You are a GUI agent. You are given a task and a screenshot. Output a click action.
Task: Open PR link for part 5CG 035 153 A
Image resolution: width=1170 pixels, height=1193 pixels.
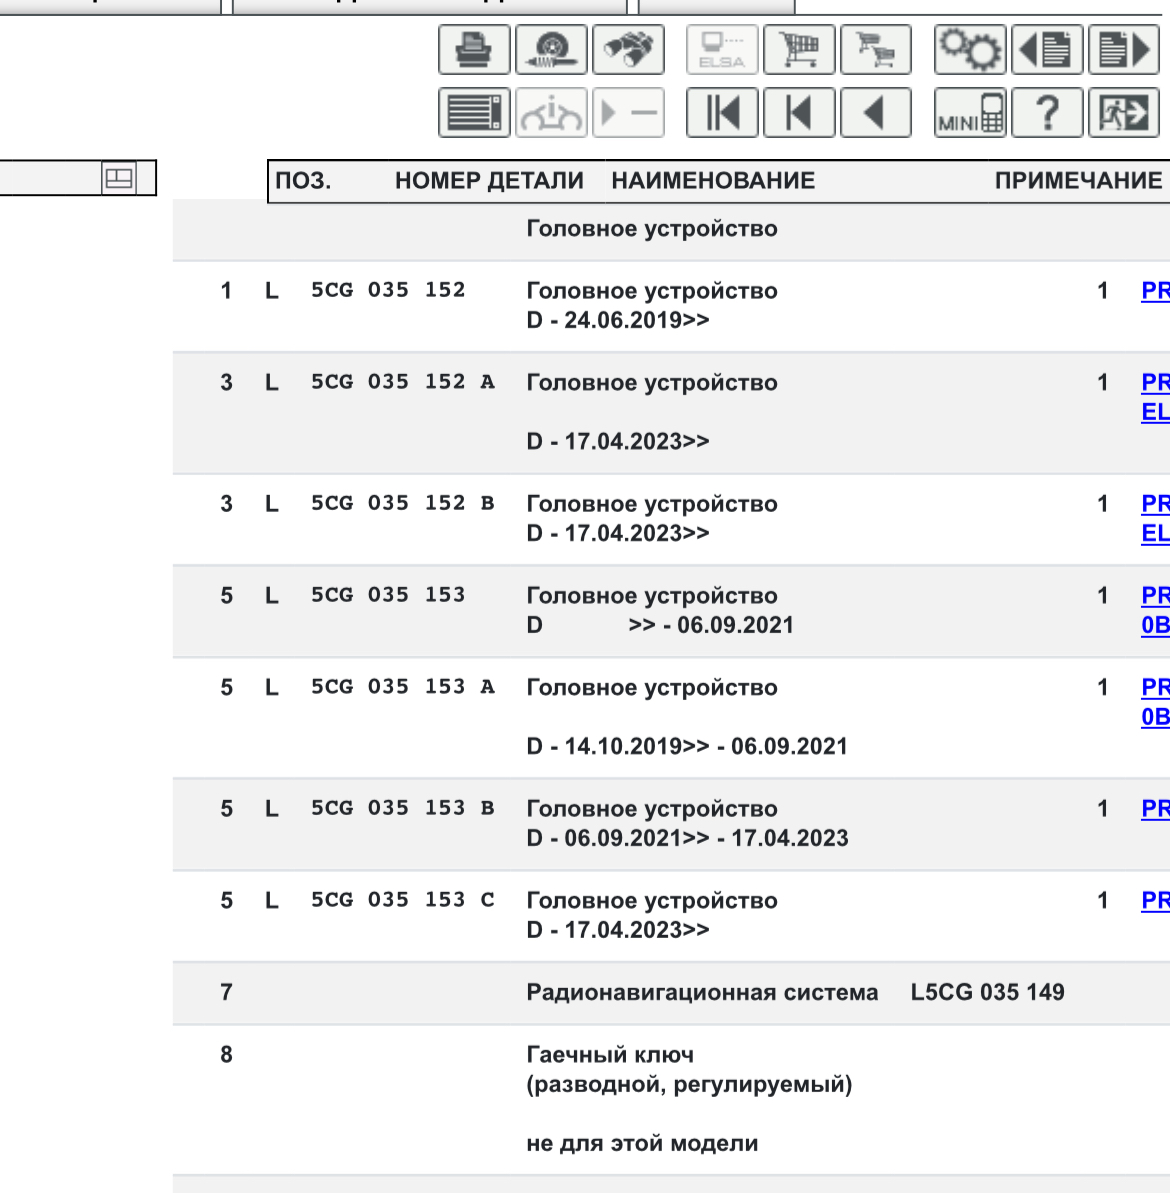pos(1155,687)
